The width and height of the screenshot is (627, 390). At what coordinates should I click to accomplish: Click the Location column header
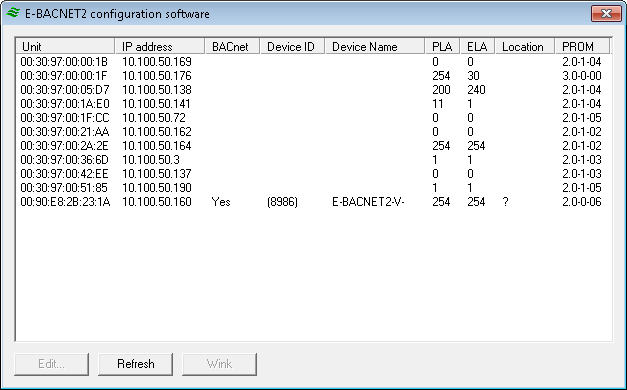[x=525, y=46]
